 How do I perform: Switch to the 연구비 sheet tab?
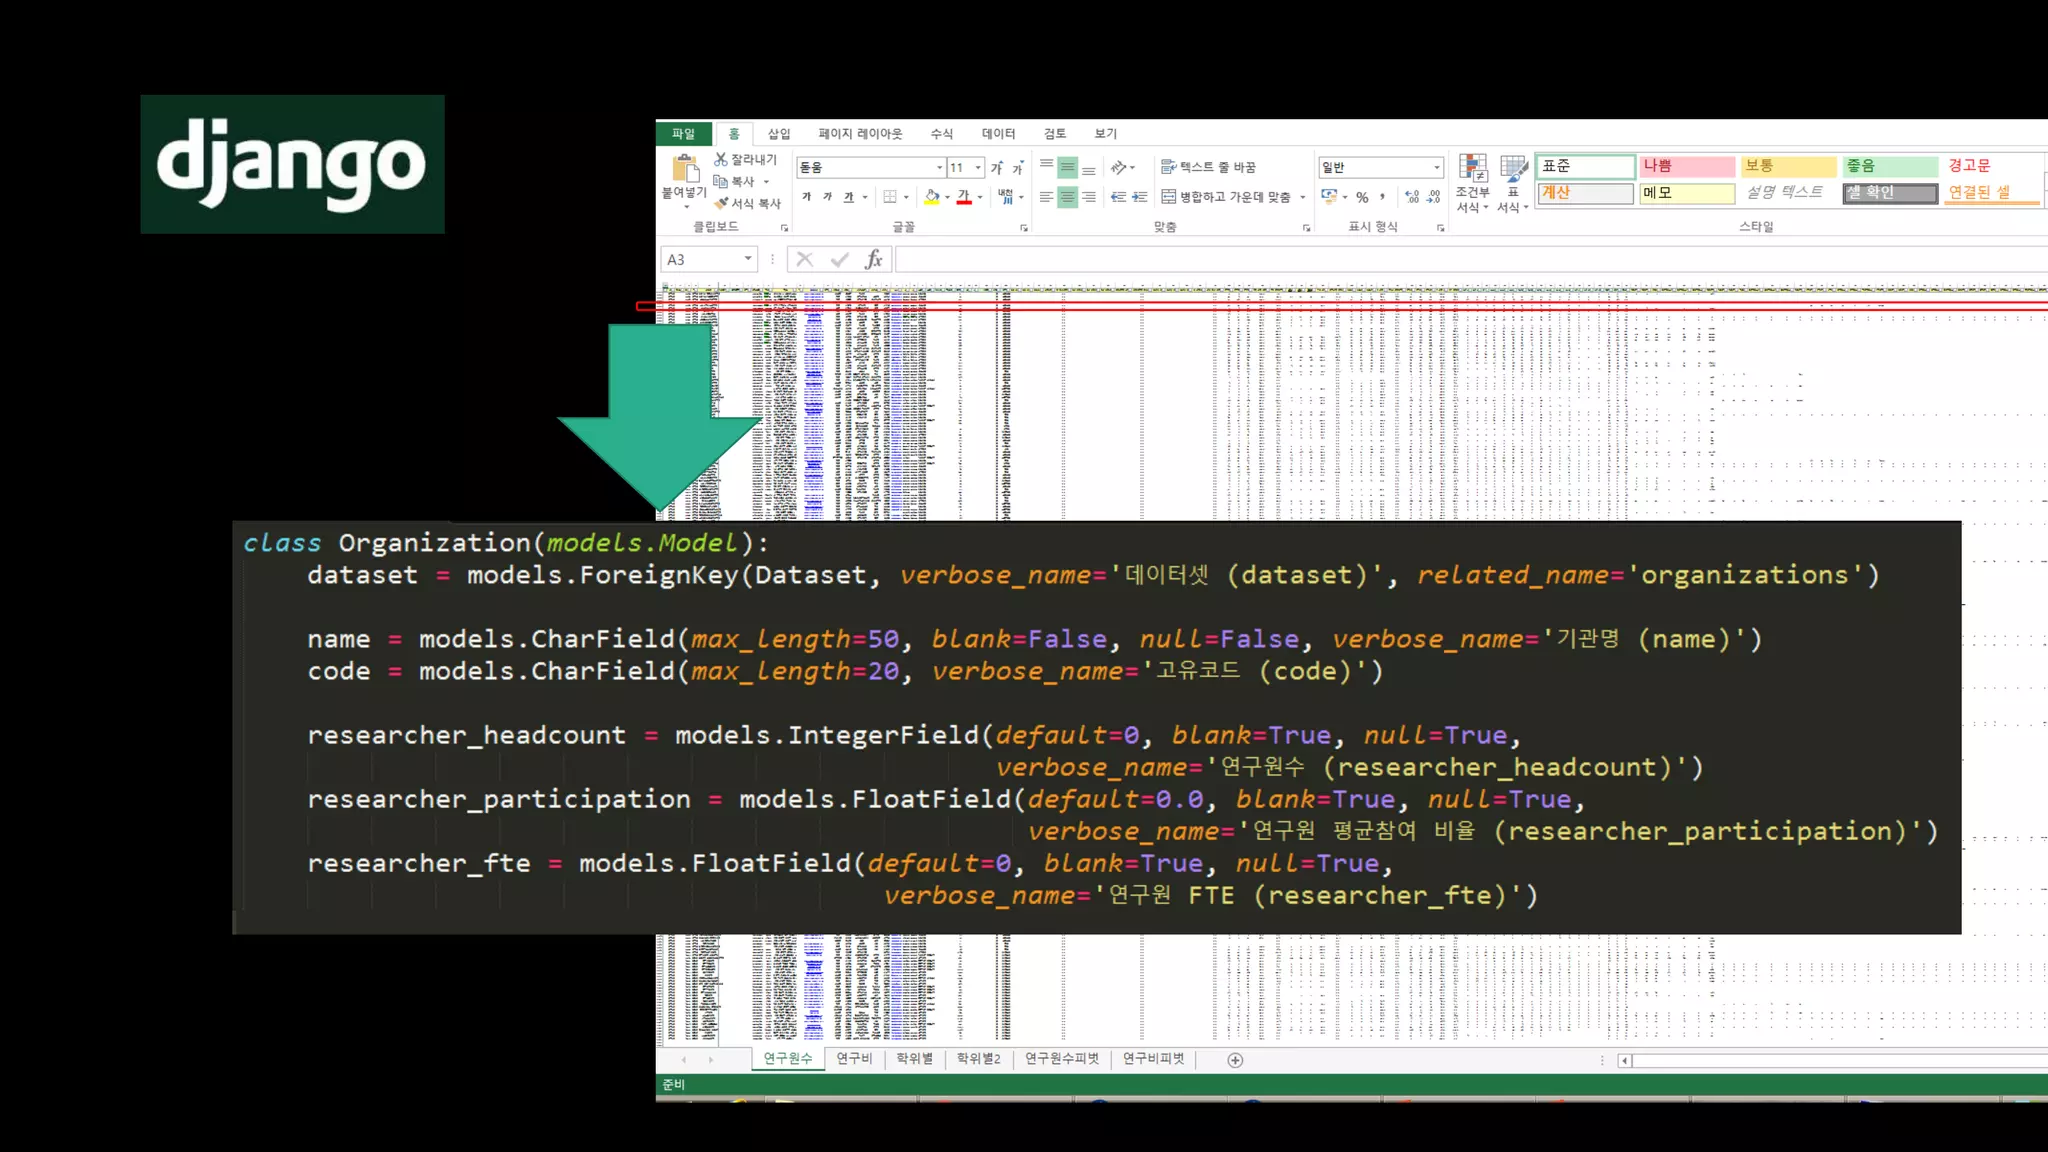coord(854,1059)
